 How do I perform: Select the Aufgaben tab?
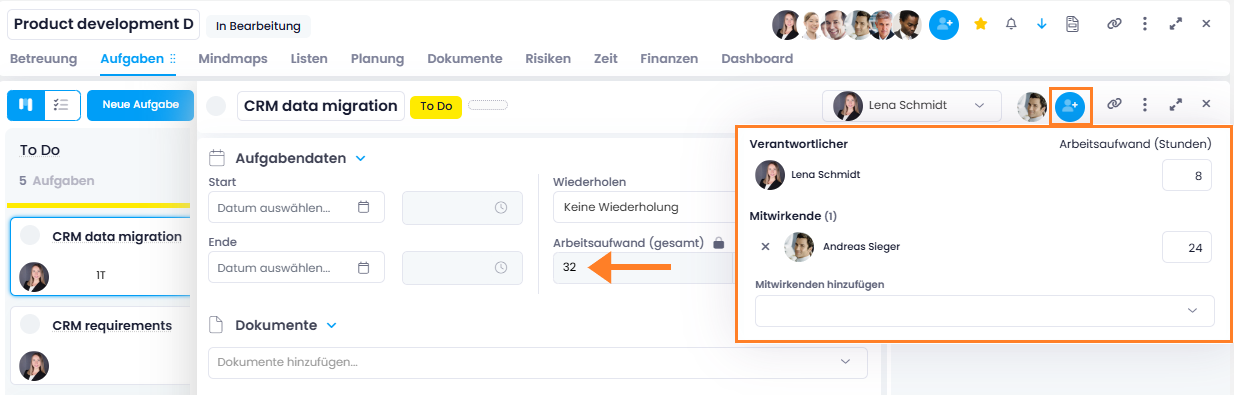tap(132, 59)
